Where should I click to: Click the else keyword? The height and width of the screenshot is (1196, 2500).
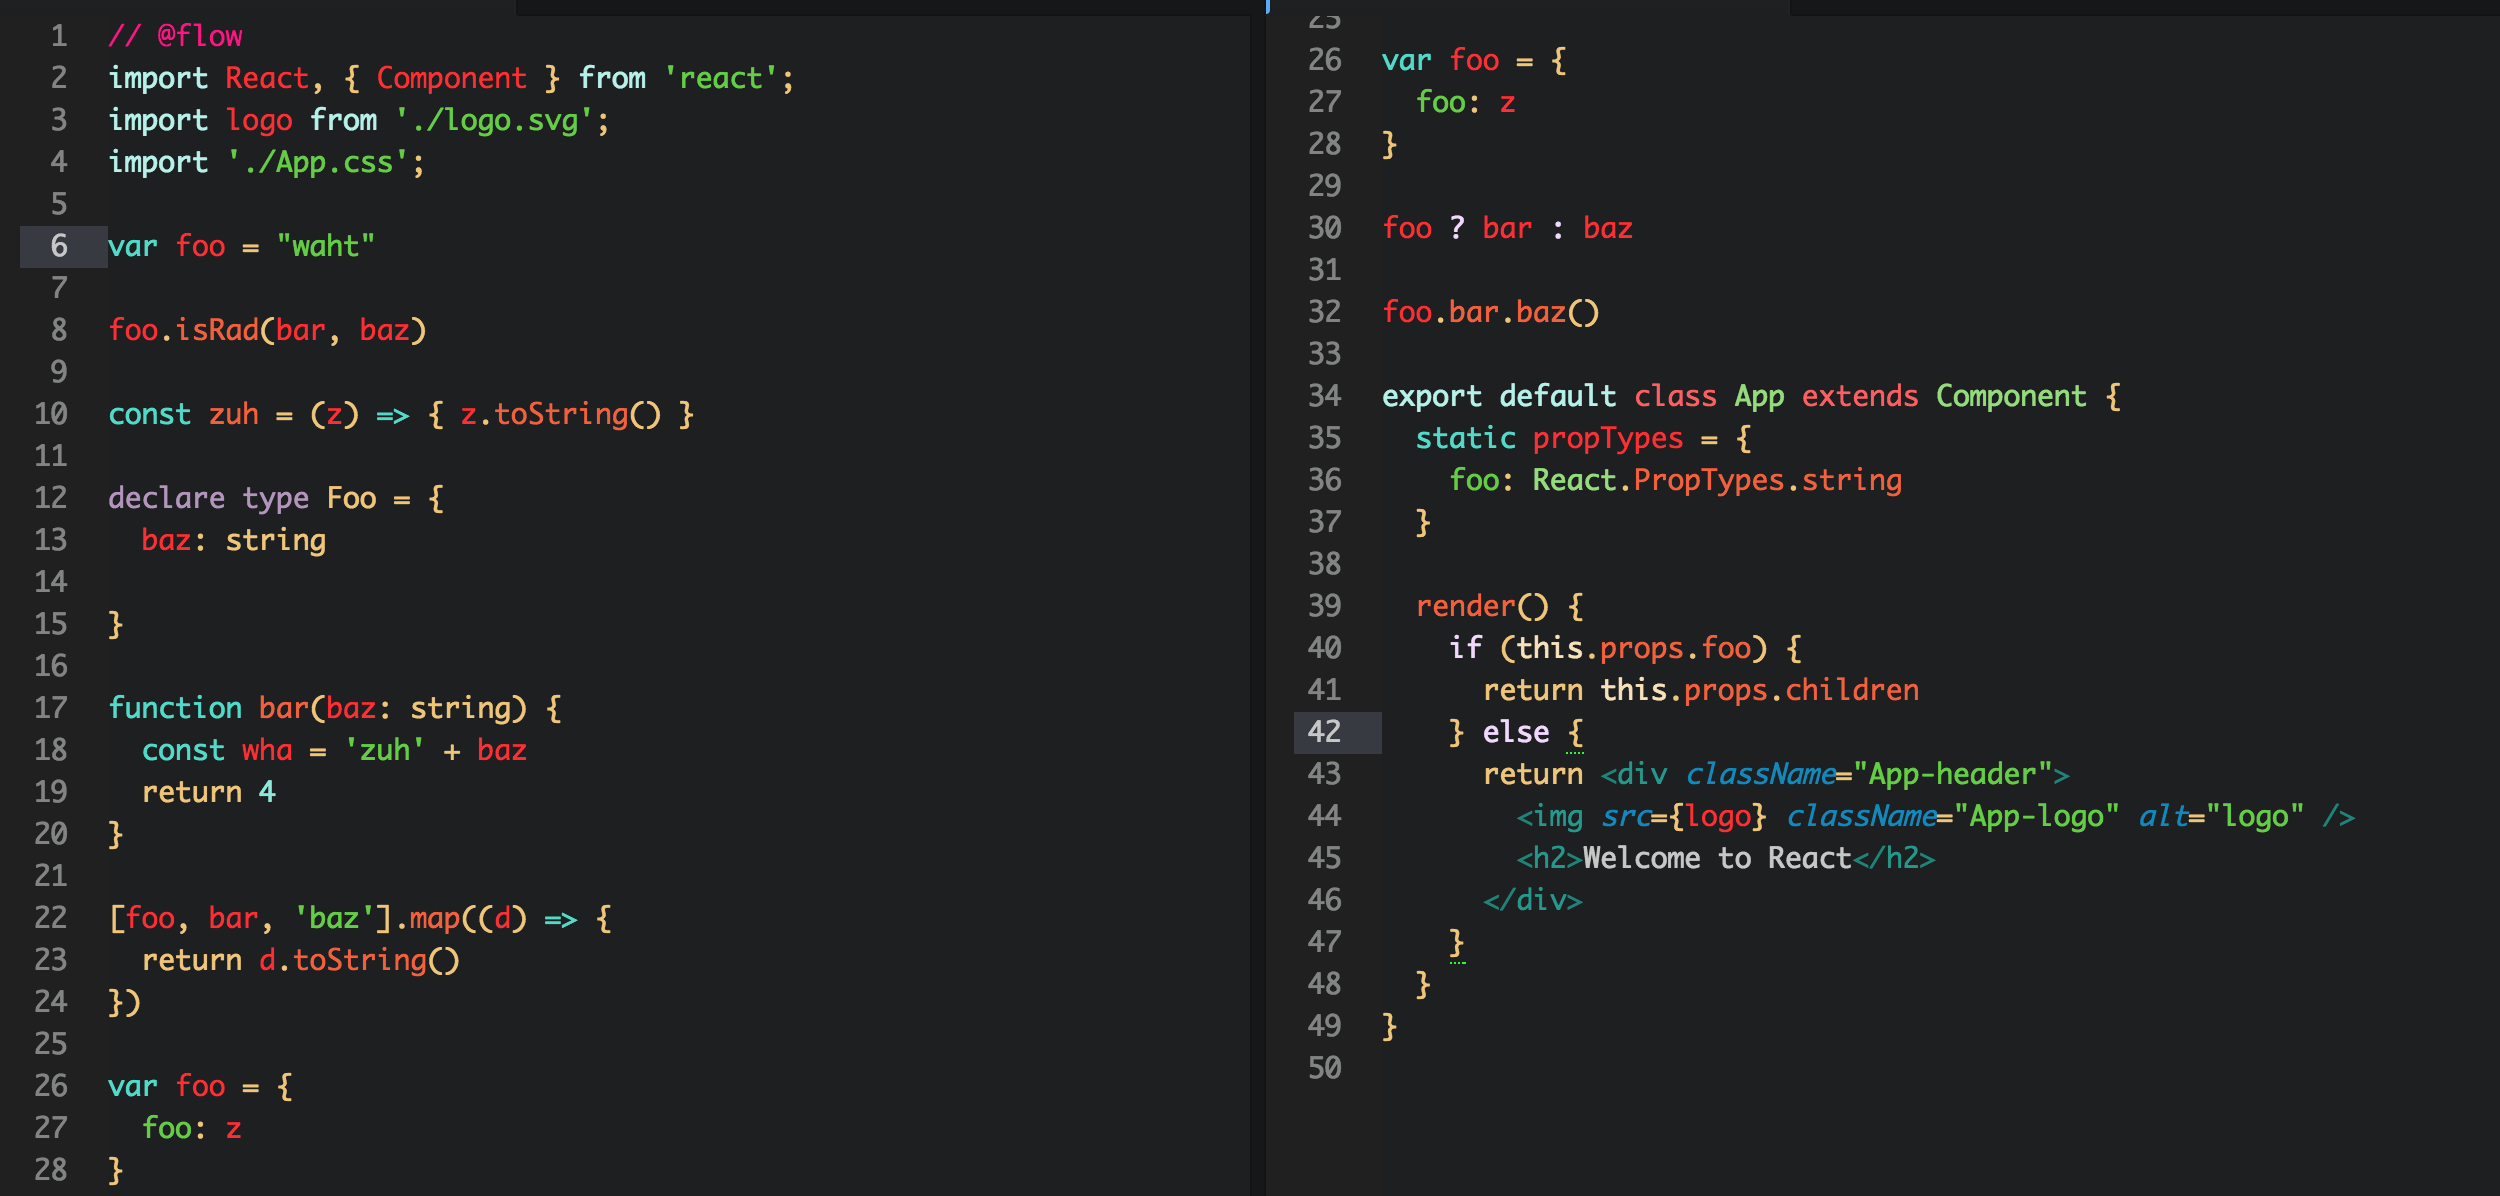pyautogui.click(x=1515, y=733)
